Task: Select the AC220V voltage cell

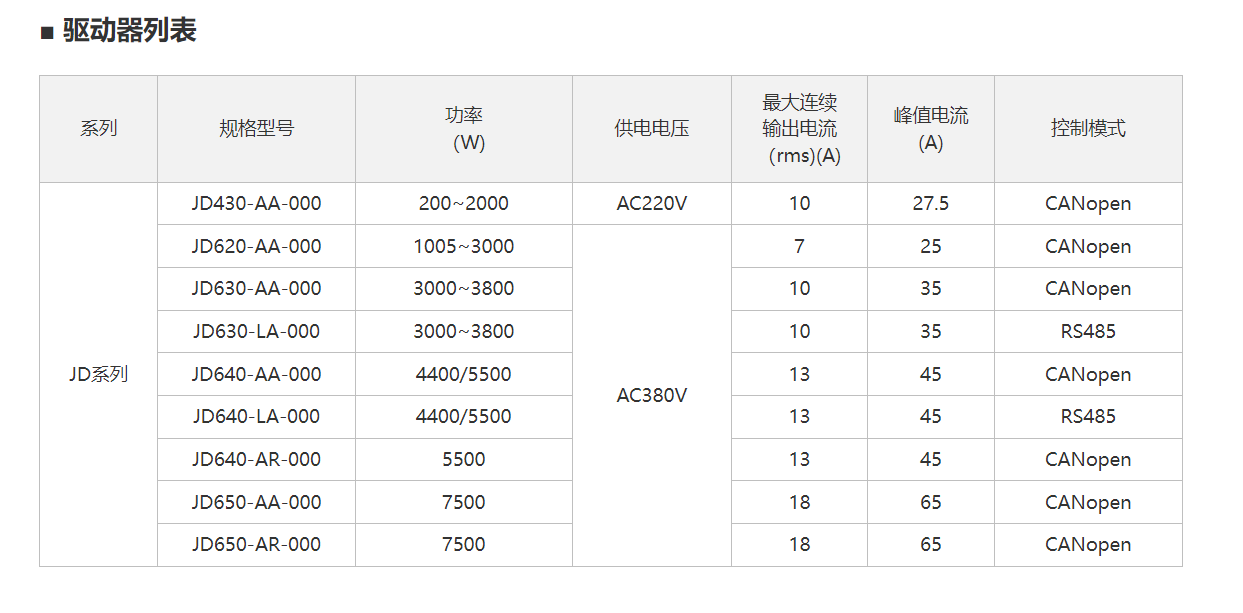Action: click(652, 204)
